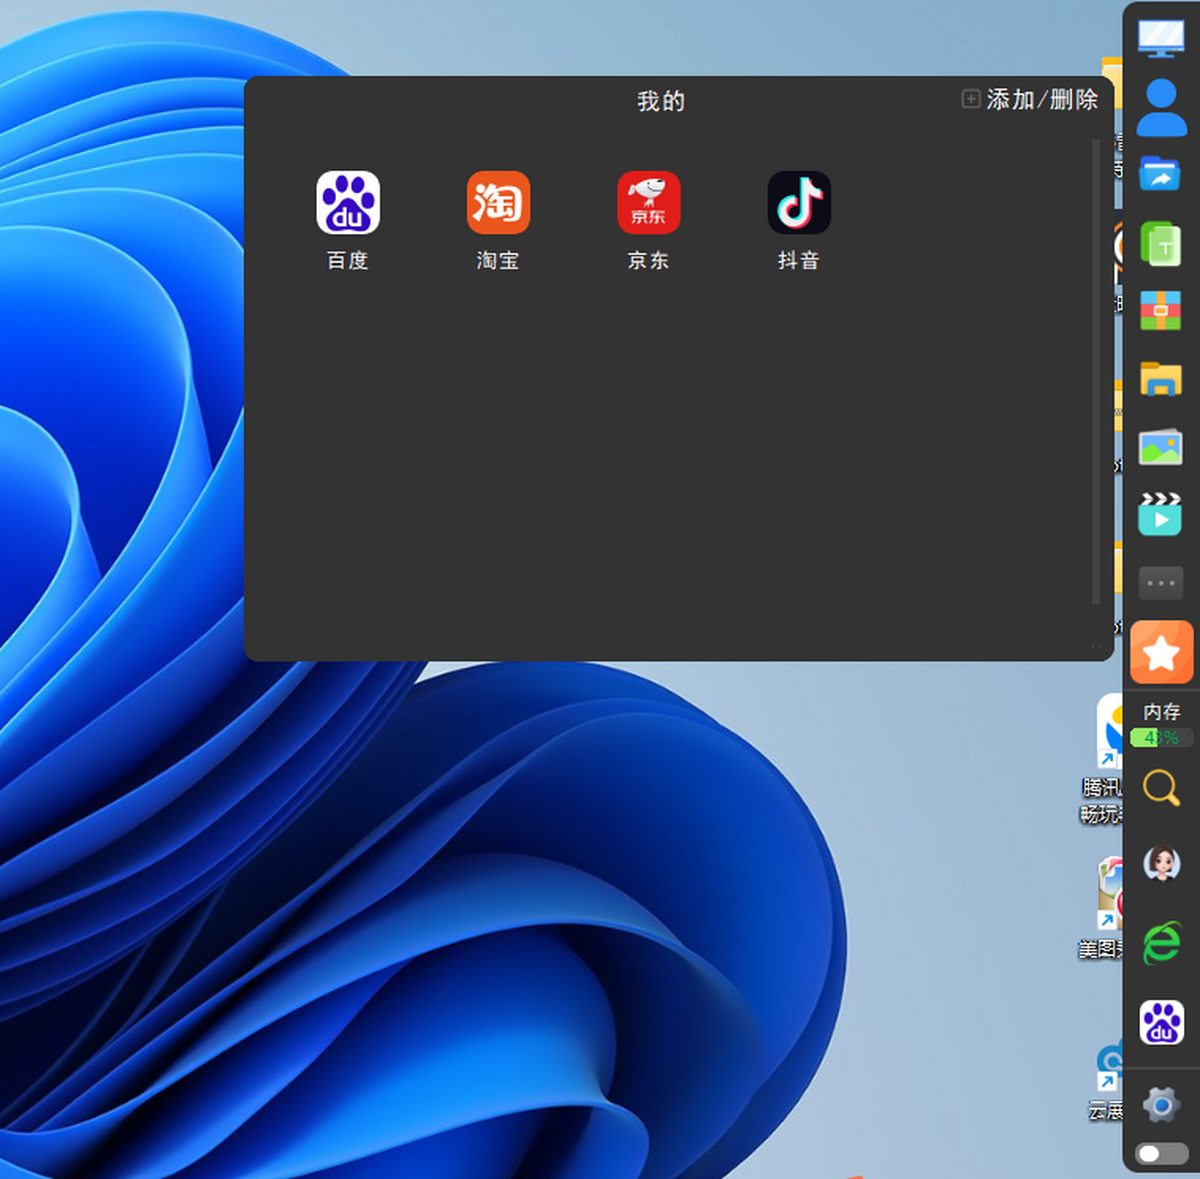Screen dimensions: 1200x1179
Task: Launch the 京东 shortcut
Action: [x=648, y=221]
